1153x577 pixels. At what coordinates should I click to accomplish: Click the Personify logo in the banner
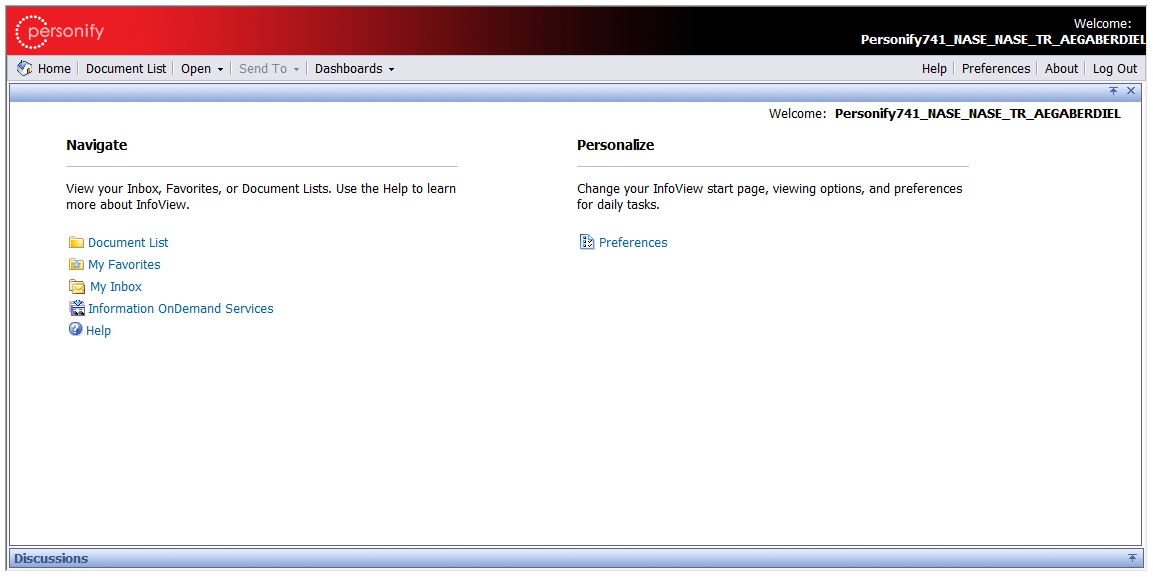[x=60, y=32]
